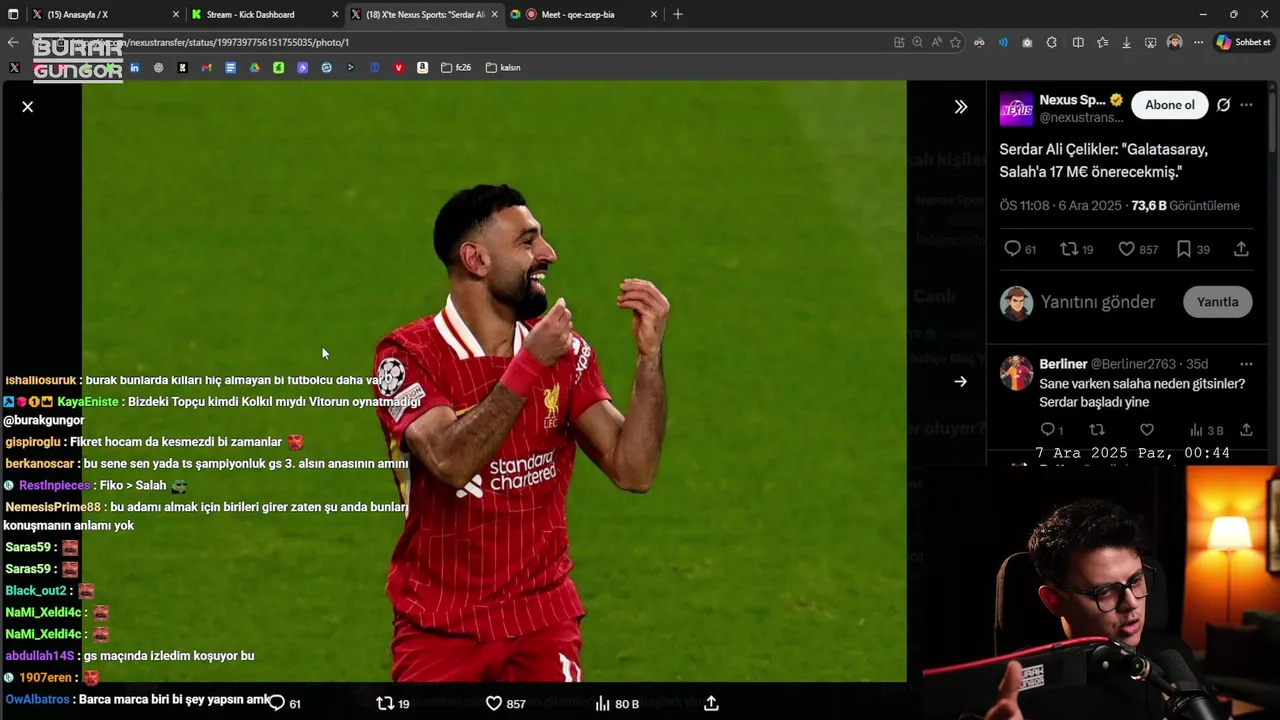The height and width of the screenshot is (720, 1280).
Task: Toggle split screen icon in toolbar
Action: [1078, 42]
